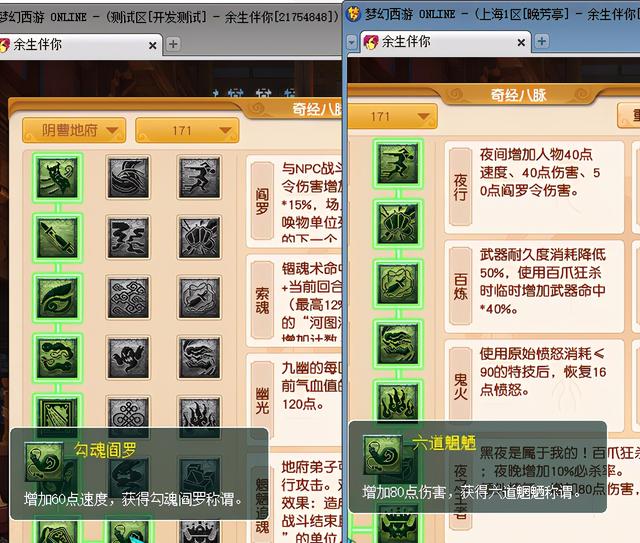Select the green ox-head demon skill icon in left window

click(58, 178)
